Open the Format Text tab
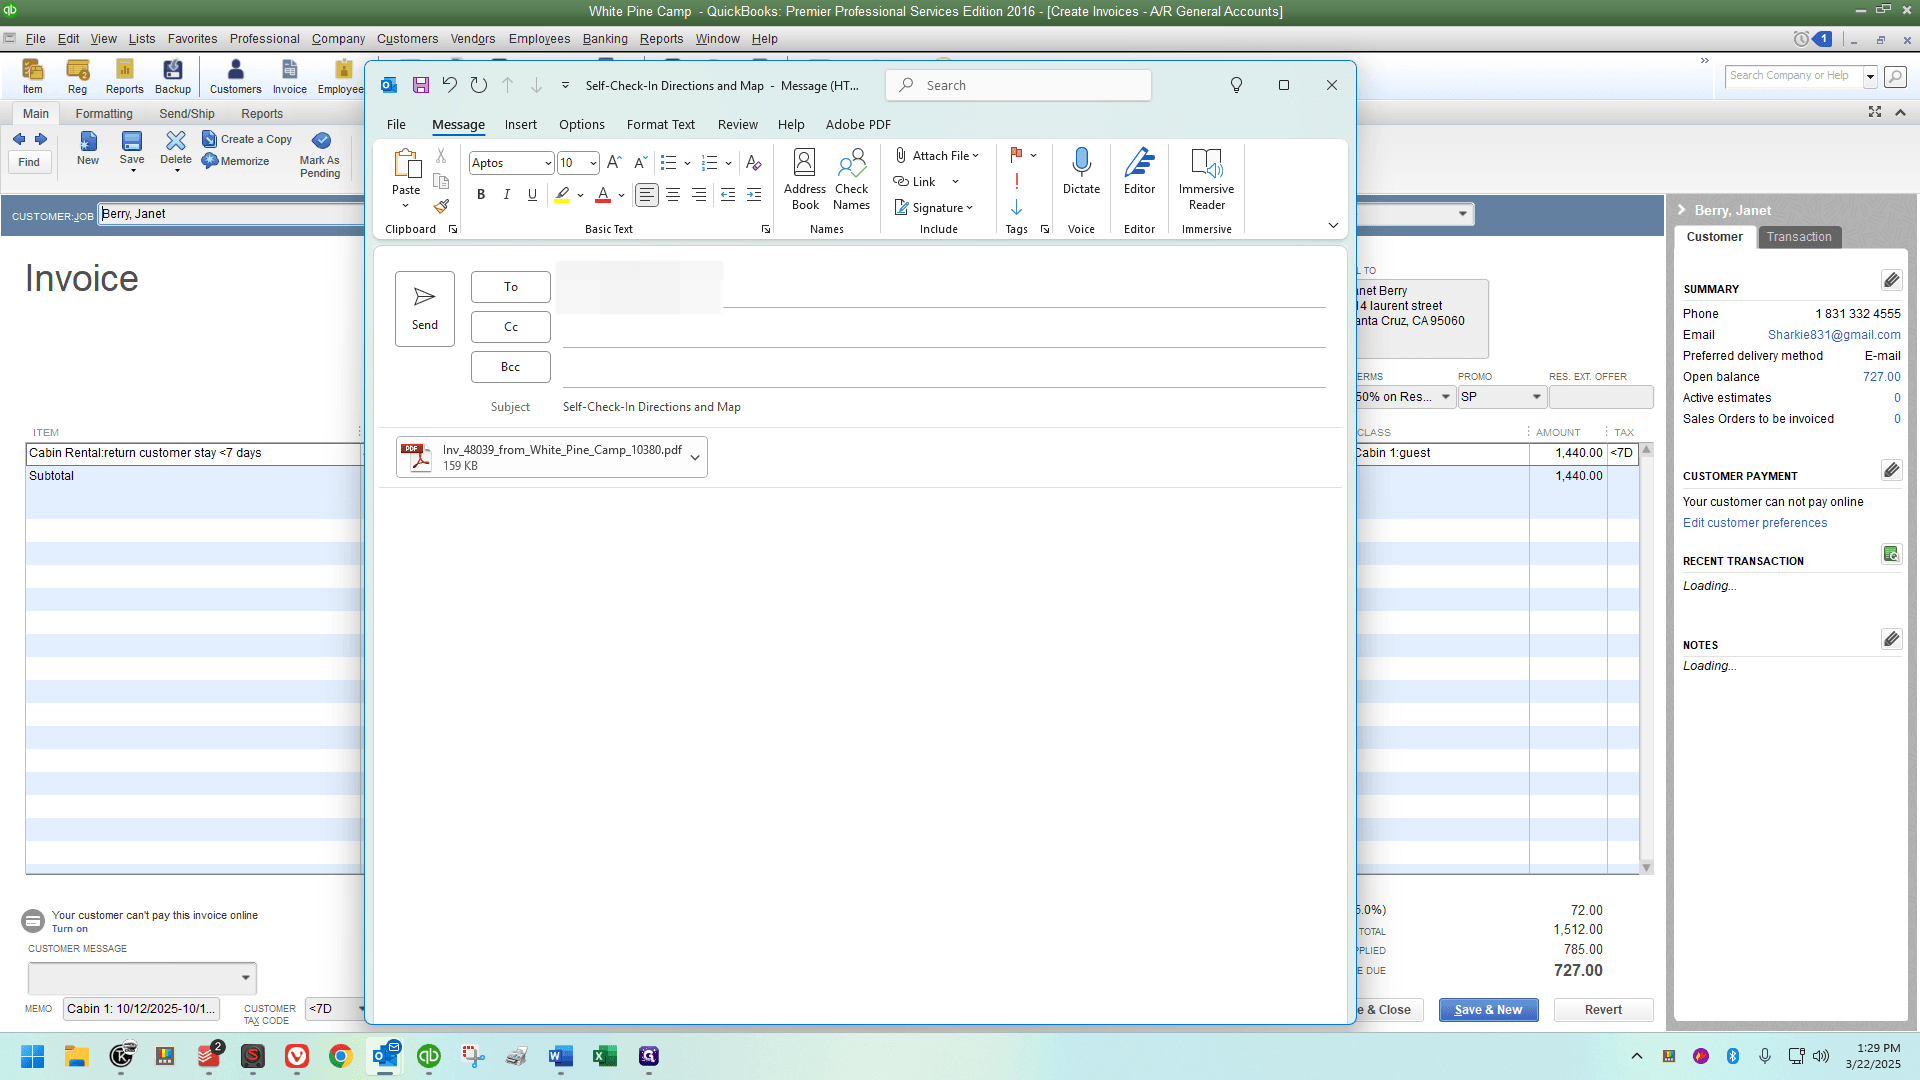Viewport: 1920px width, 1080px height. point(660,125)
